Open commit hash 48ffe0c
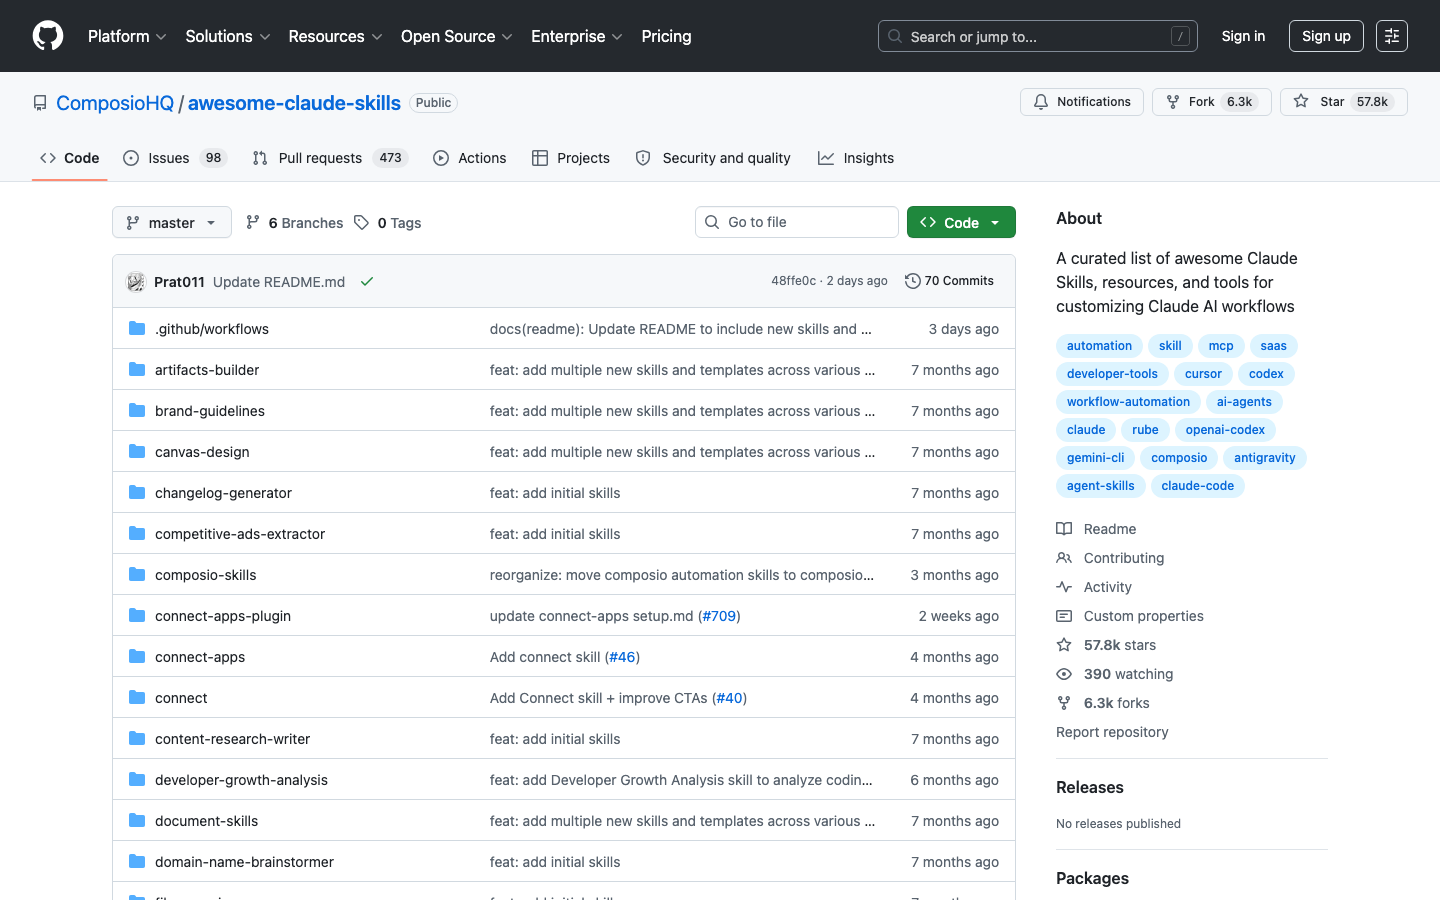 tap(793, 281)
